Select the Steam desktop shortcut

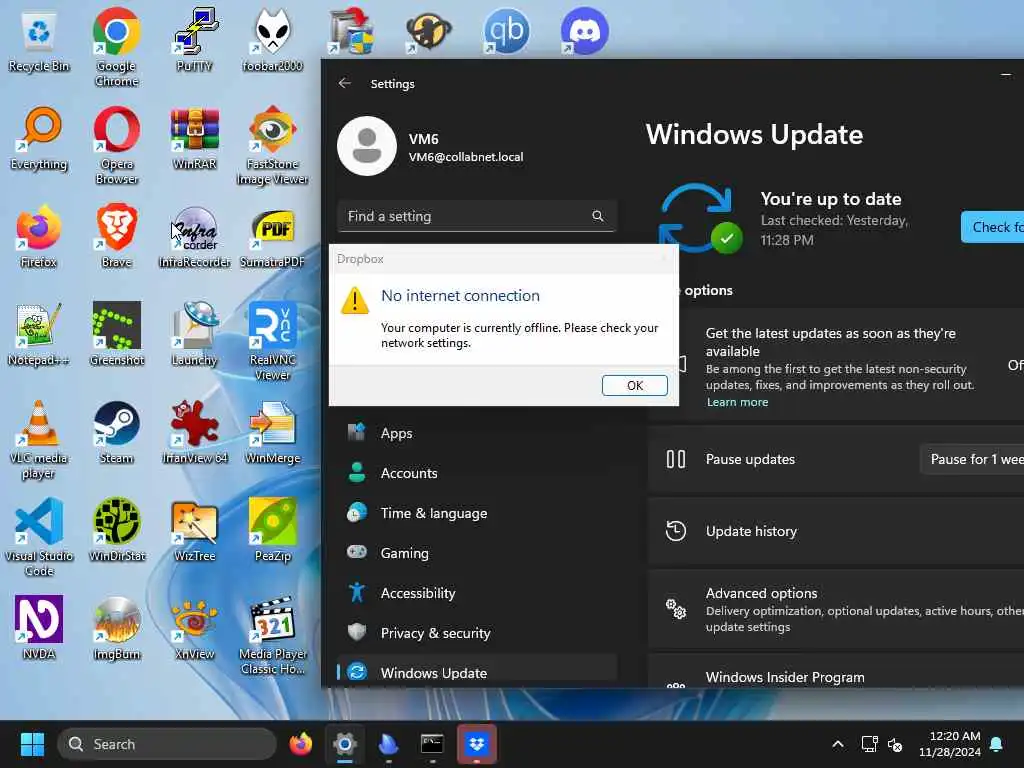(x=116, y=432)
